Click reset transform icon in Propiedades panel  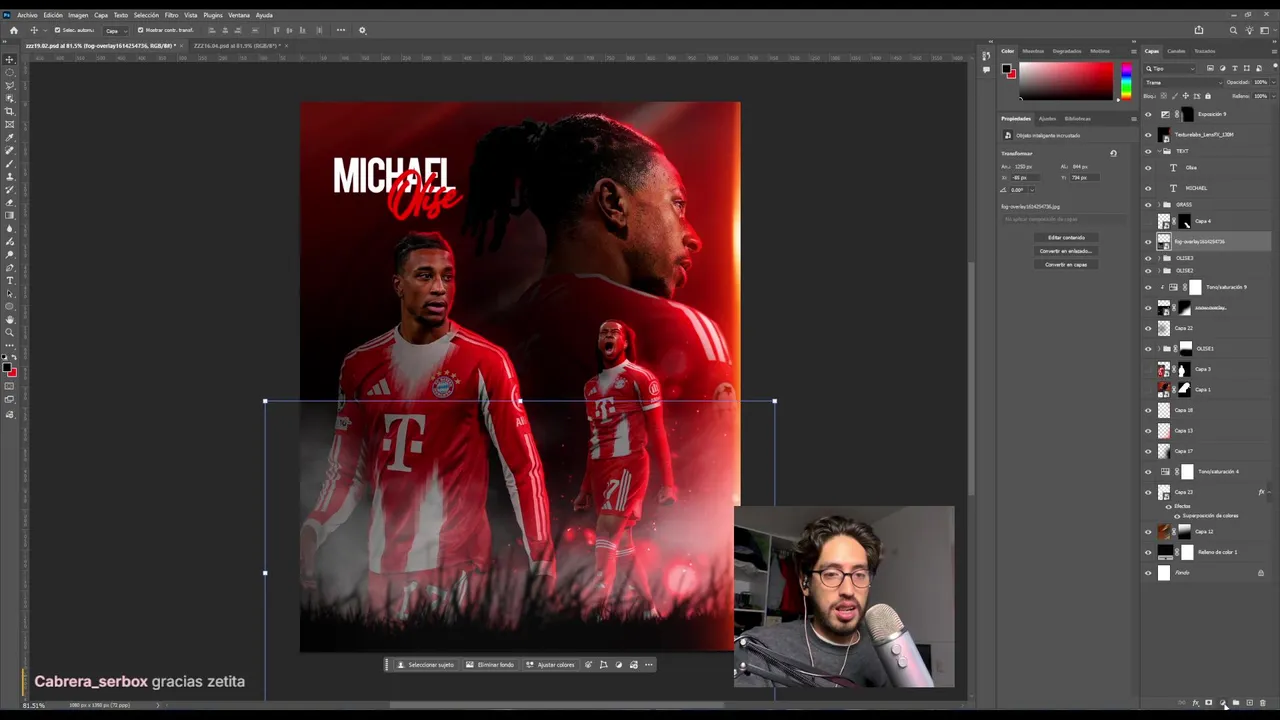(x=1113, y=153)
